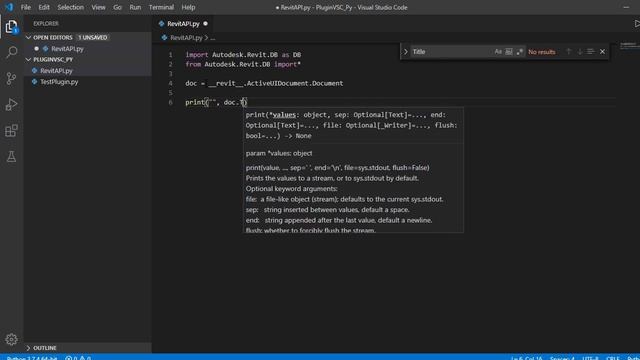
Task: Toggle Find in Selection
Action: coord(591,52)
